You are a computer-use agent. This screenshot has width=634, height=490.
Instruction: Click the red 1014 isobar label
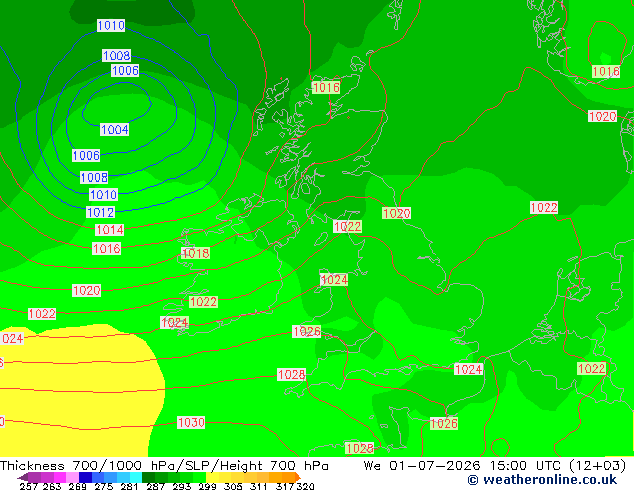pos(110,230)
